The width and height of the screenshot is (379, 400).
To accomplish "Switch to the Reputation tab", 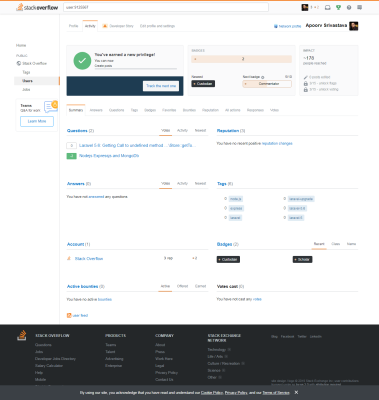I will click(x=210, y=110).
